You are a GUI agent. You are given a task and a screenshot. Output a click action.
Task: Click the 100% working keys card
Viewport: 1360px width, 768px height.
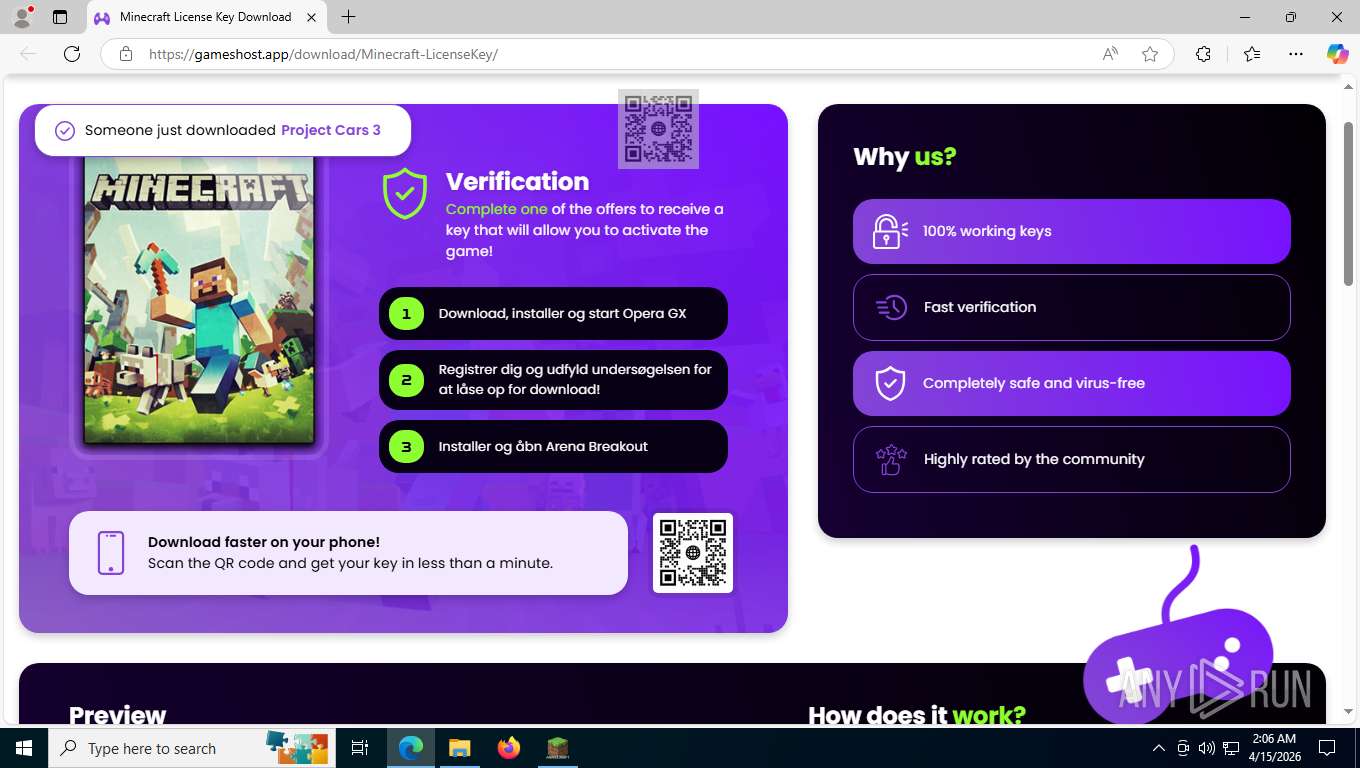pos(1072,231)
